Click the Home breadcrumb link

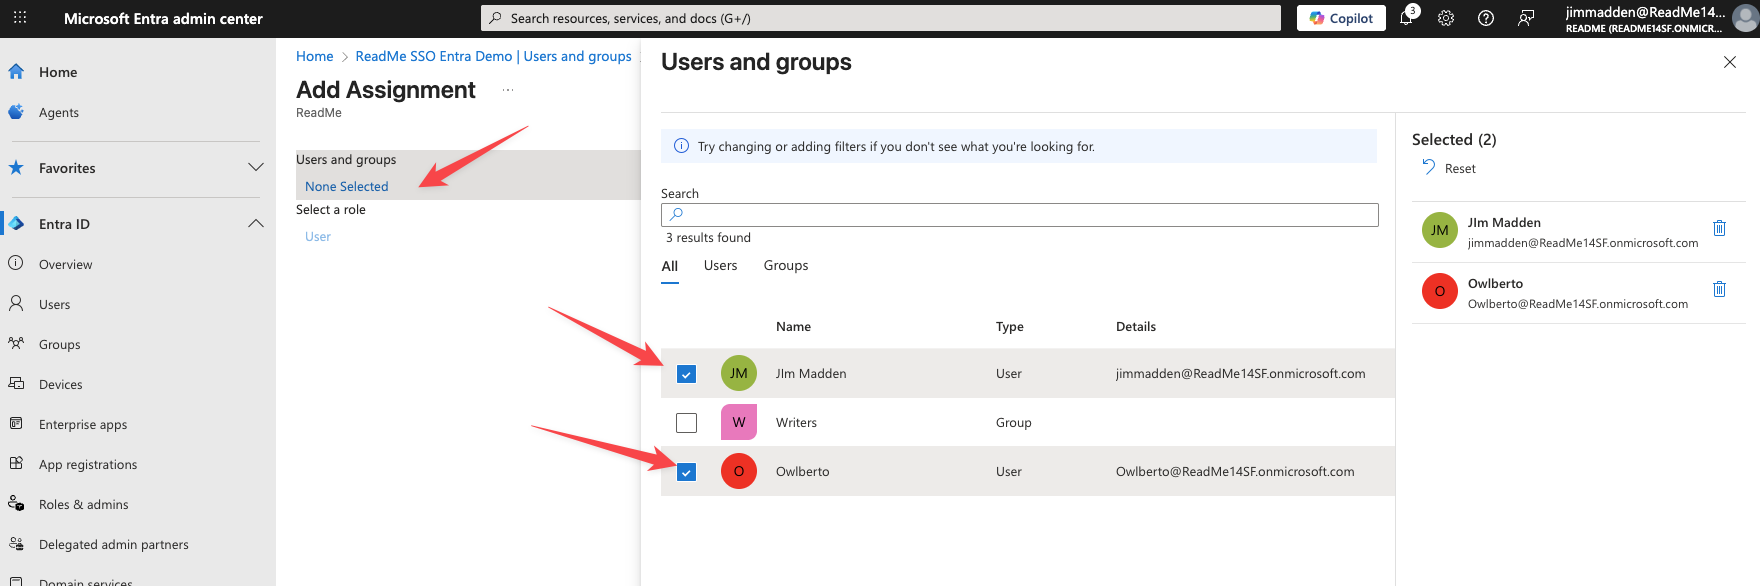[314, 56]
